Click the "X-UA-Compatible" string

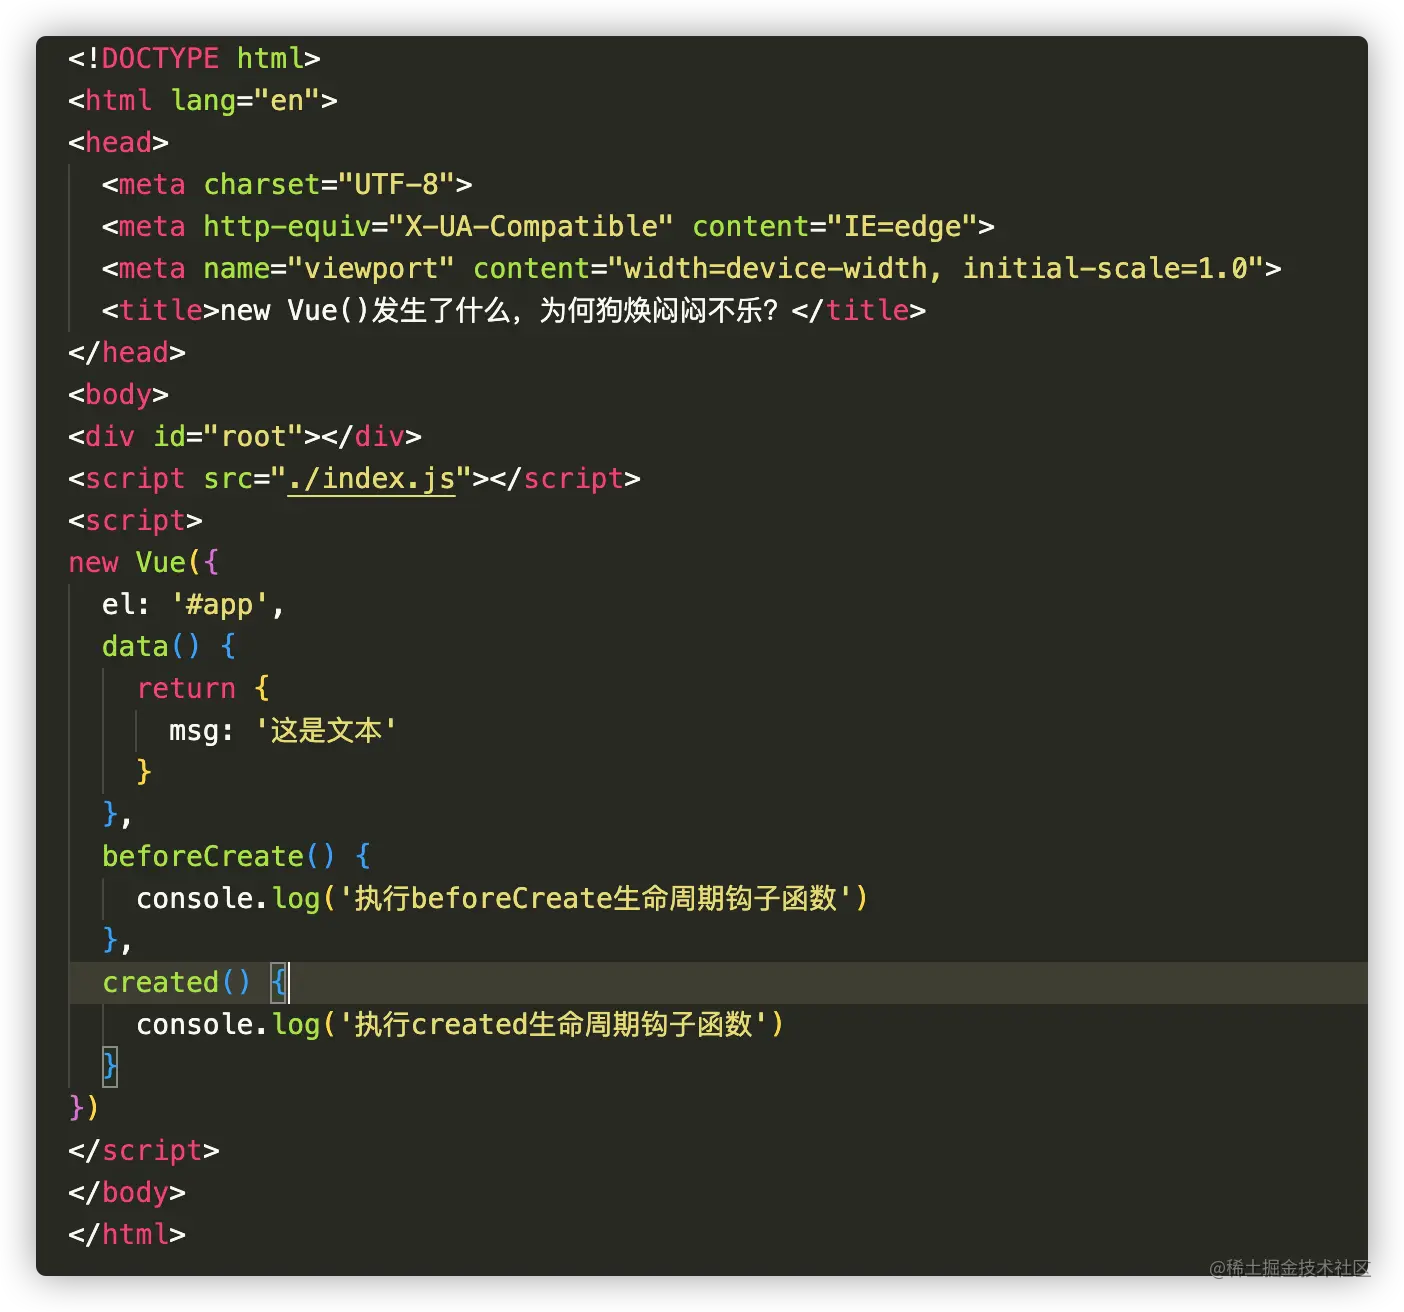point(532,227)
